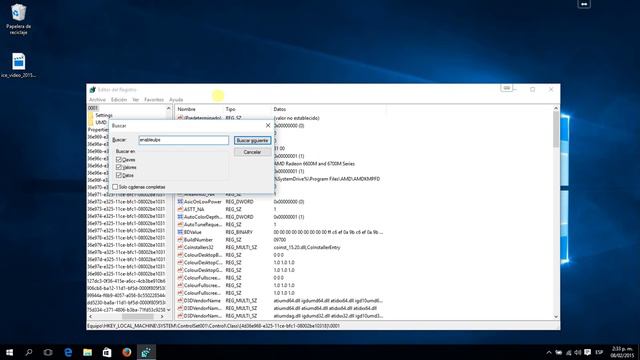Viewport: 640px width, 360px height.
Task: Select the AsicOnLowPower value name
Action: click(x=202, y=202)
